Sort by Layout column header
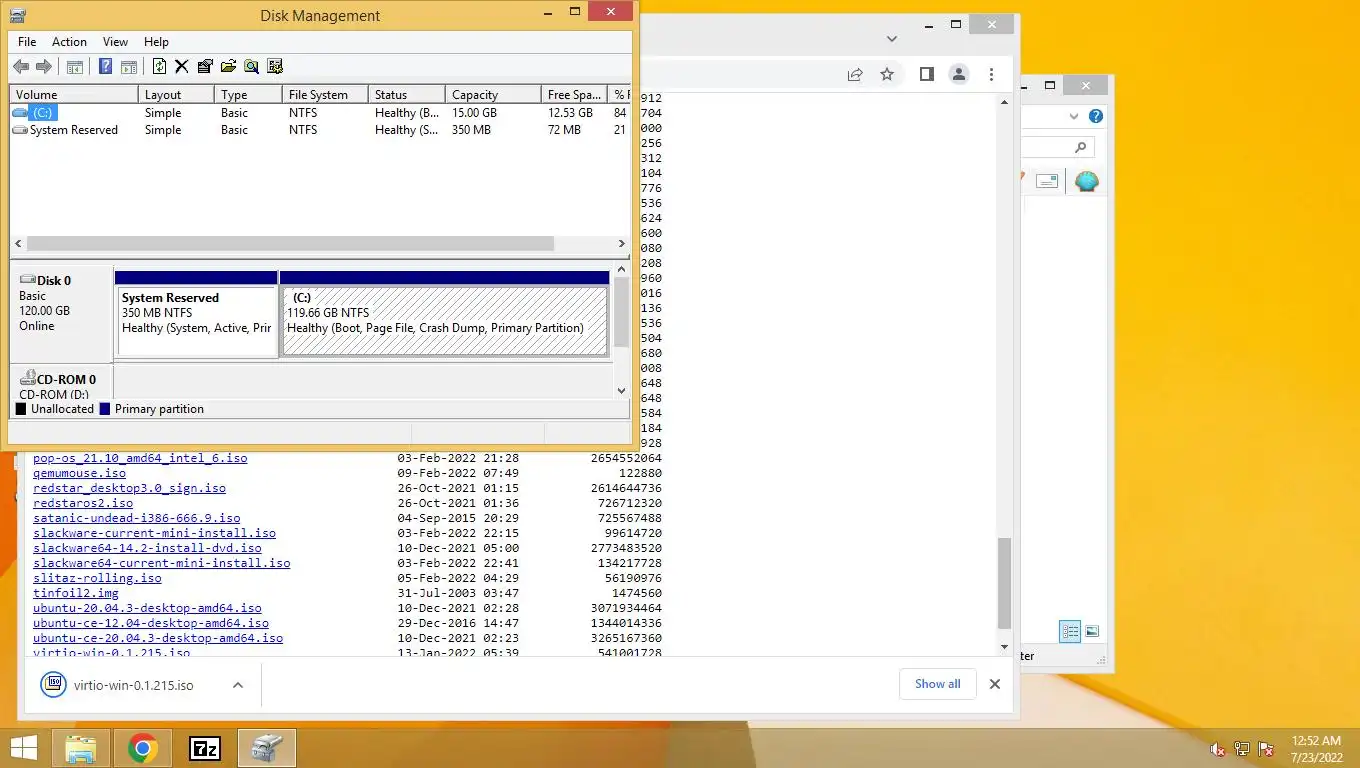 tap(176, 94)
